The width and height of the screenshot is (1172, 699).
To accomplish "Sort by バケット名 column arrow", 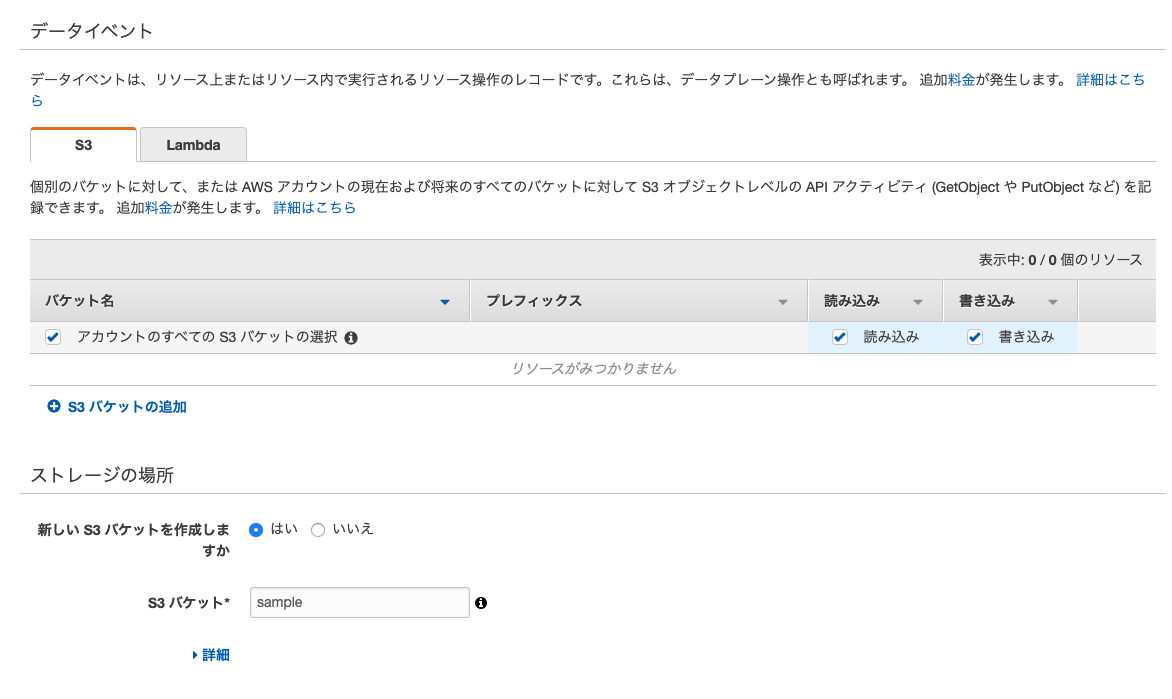I will pos(445,302).
